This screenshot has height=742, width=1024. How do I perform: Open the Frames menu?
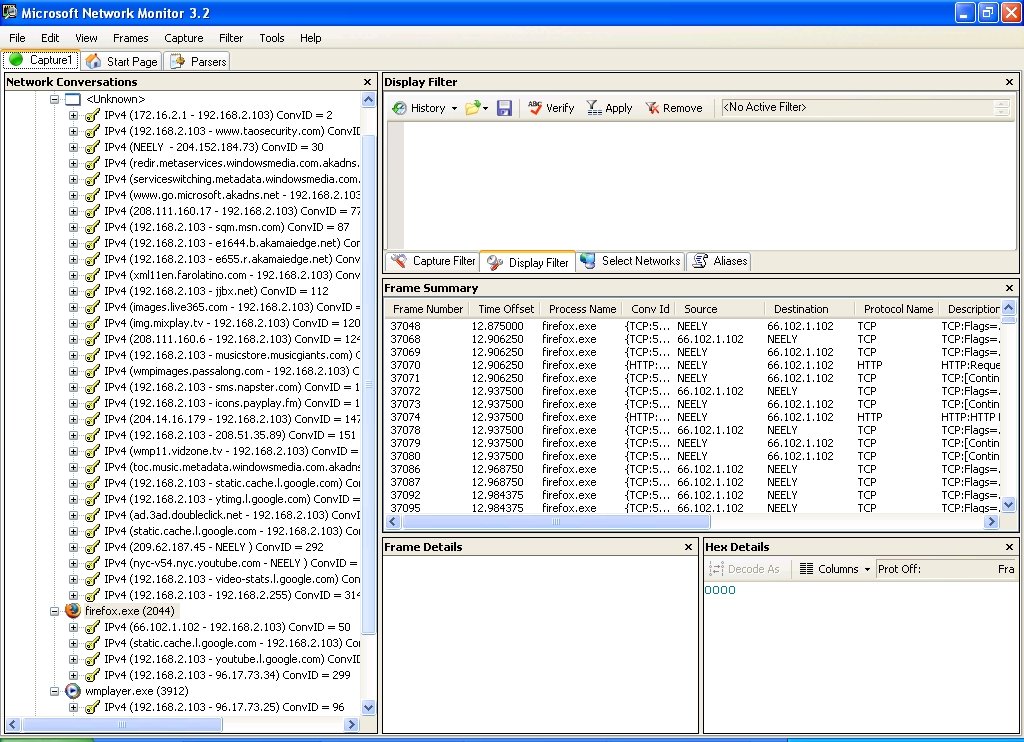[x=131, y=38]
